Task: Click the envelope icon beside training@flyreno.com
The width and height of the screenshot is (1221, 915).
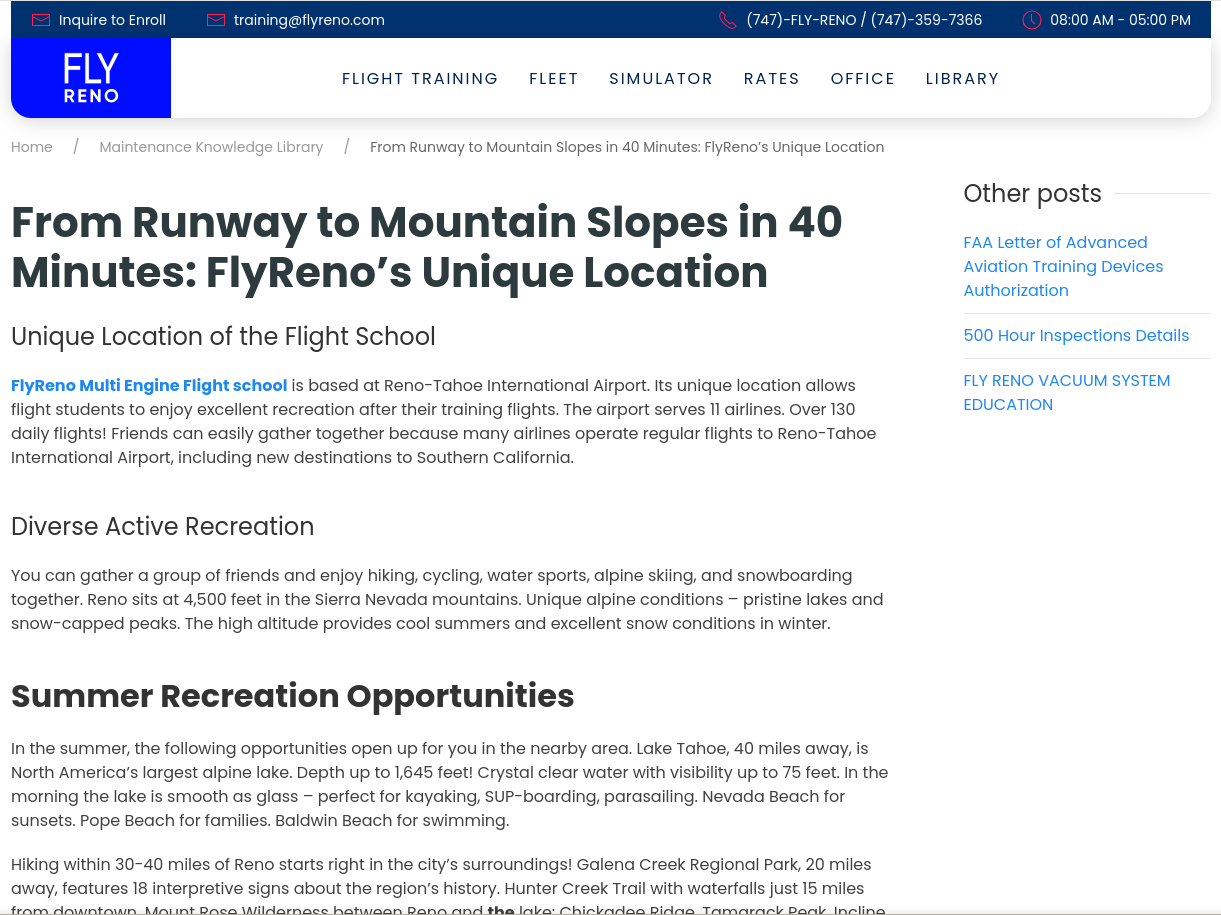Action: click(x=216, y=20)
